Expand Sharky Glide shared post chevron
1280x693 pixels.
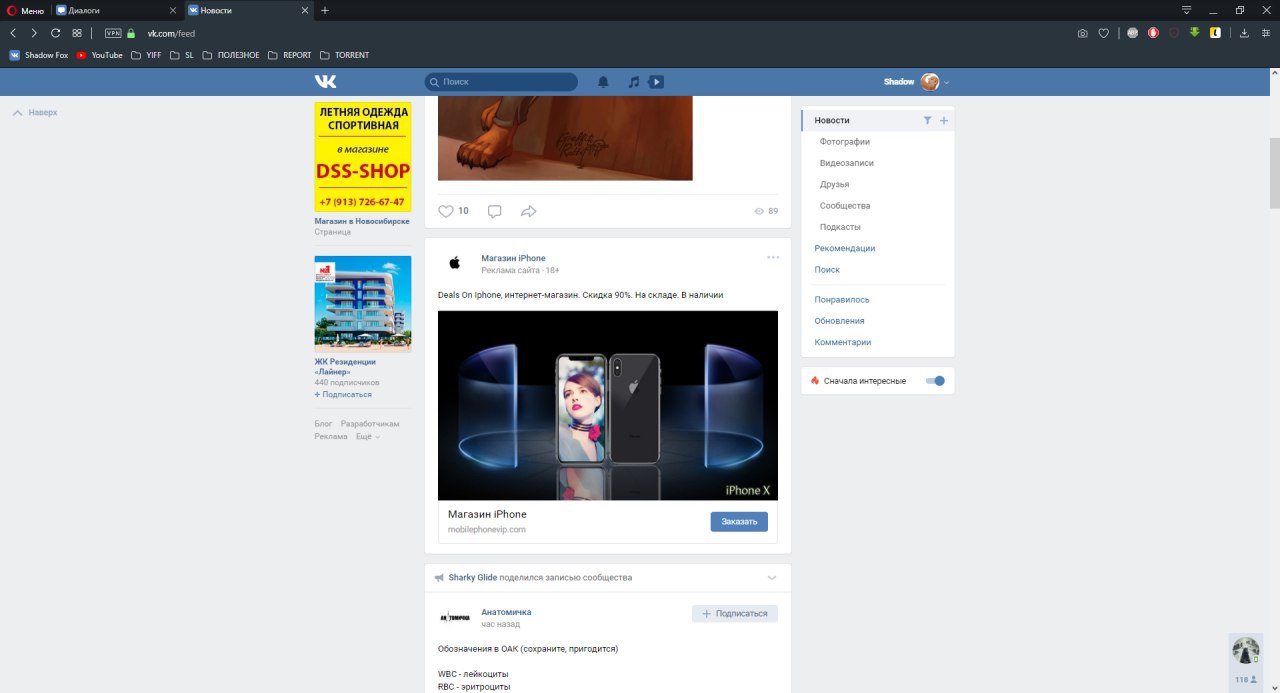[772, 578]
